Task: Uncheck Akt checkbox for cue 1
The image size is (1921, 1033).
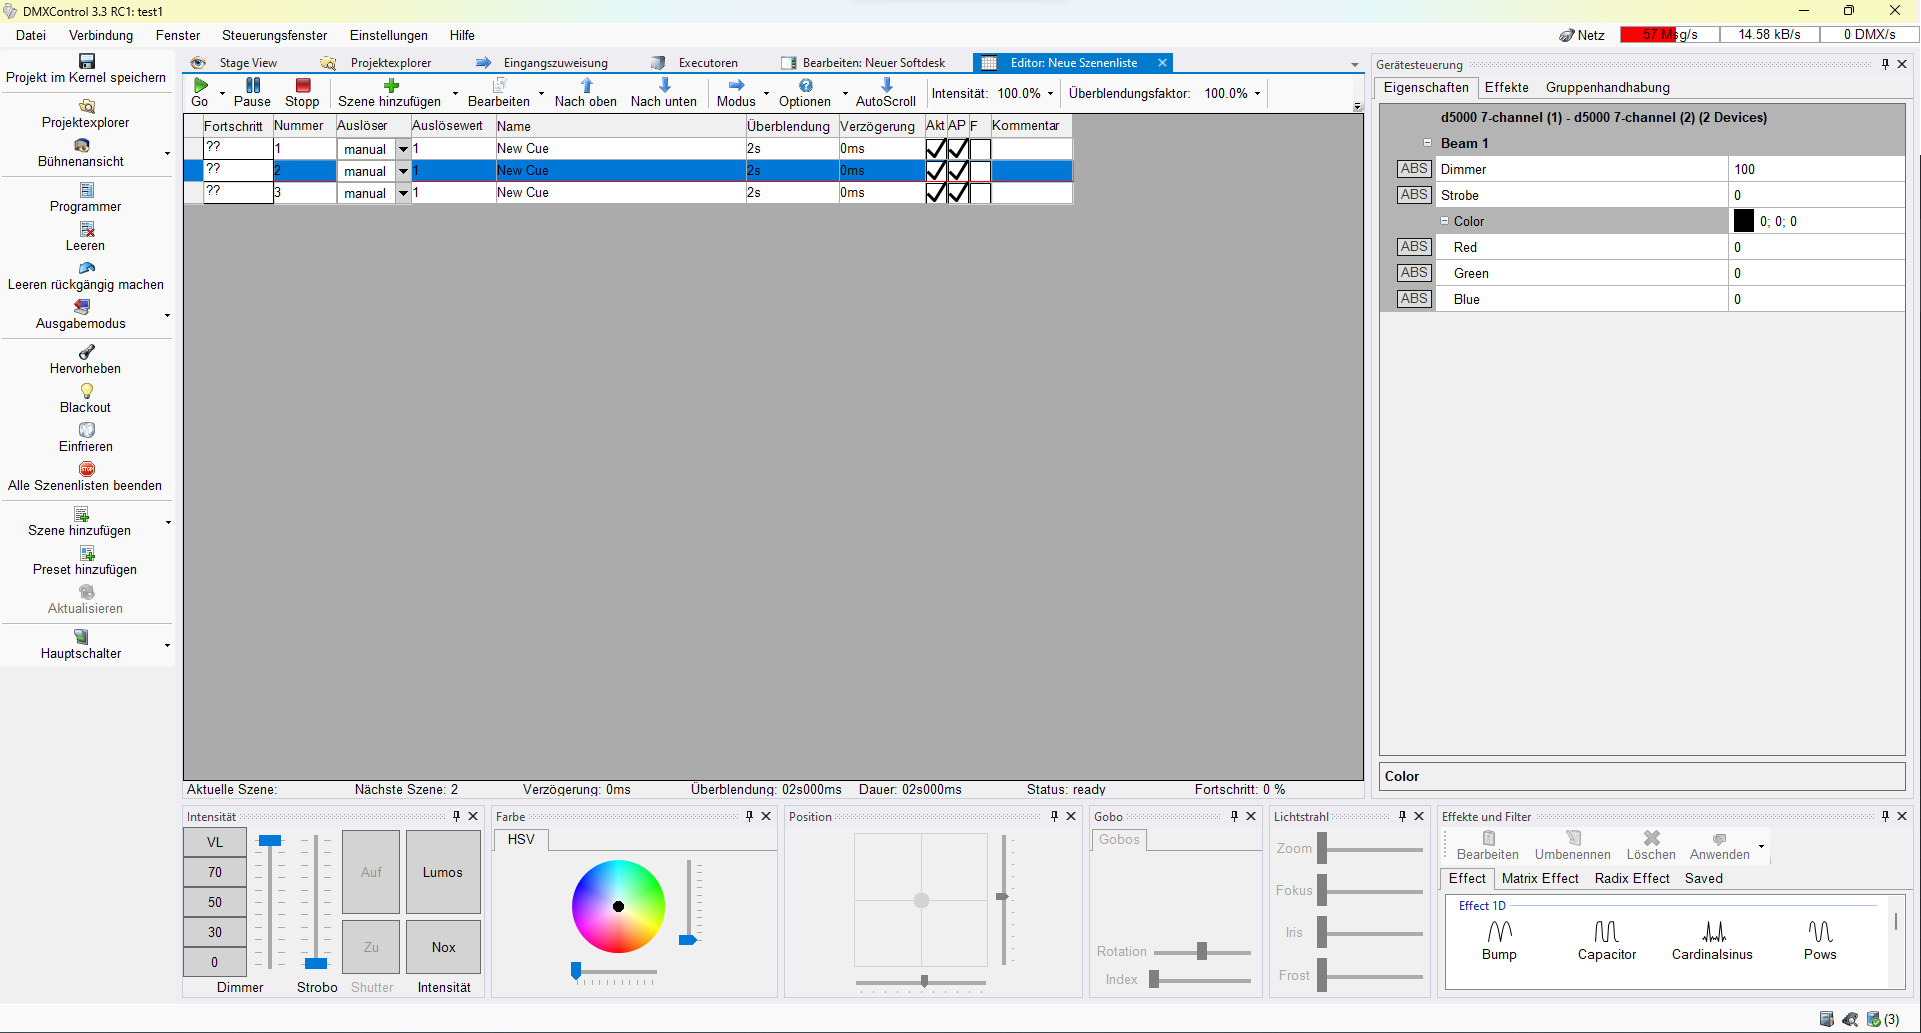Action: (936, 149)
